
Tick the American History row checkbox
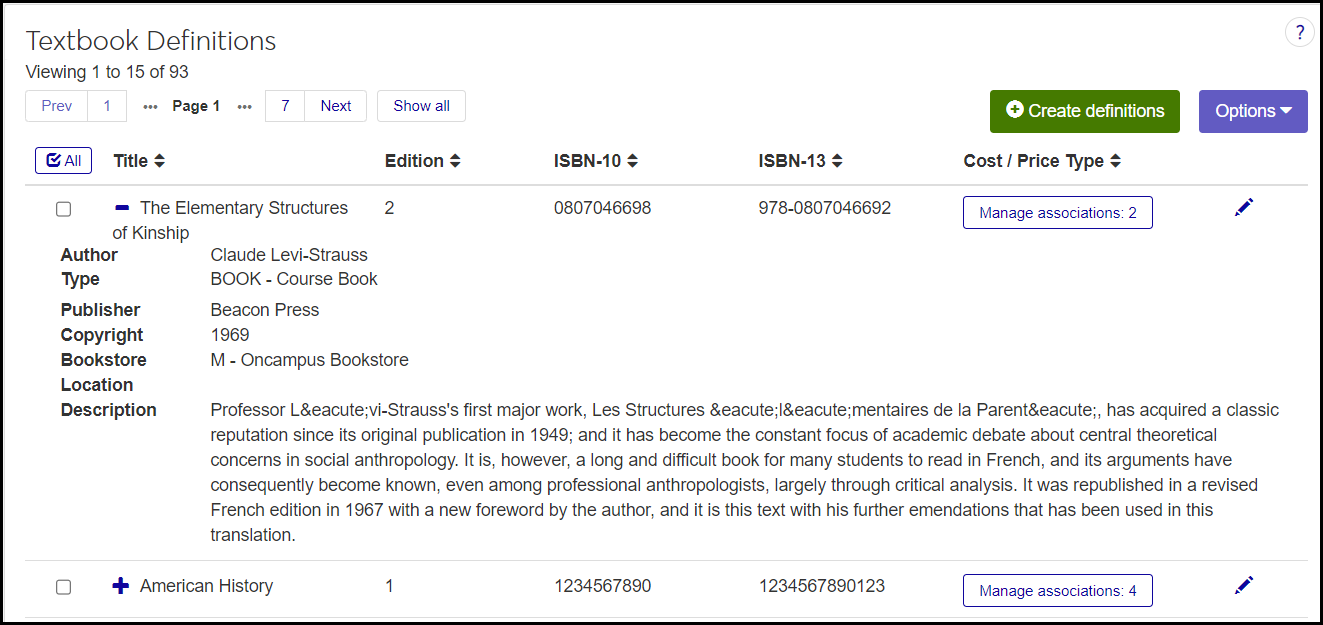coord(64,587)
